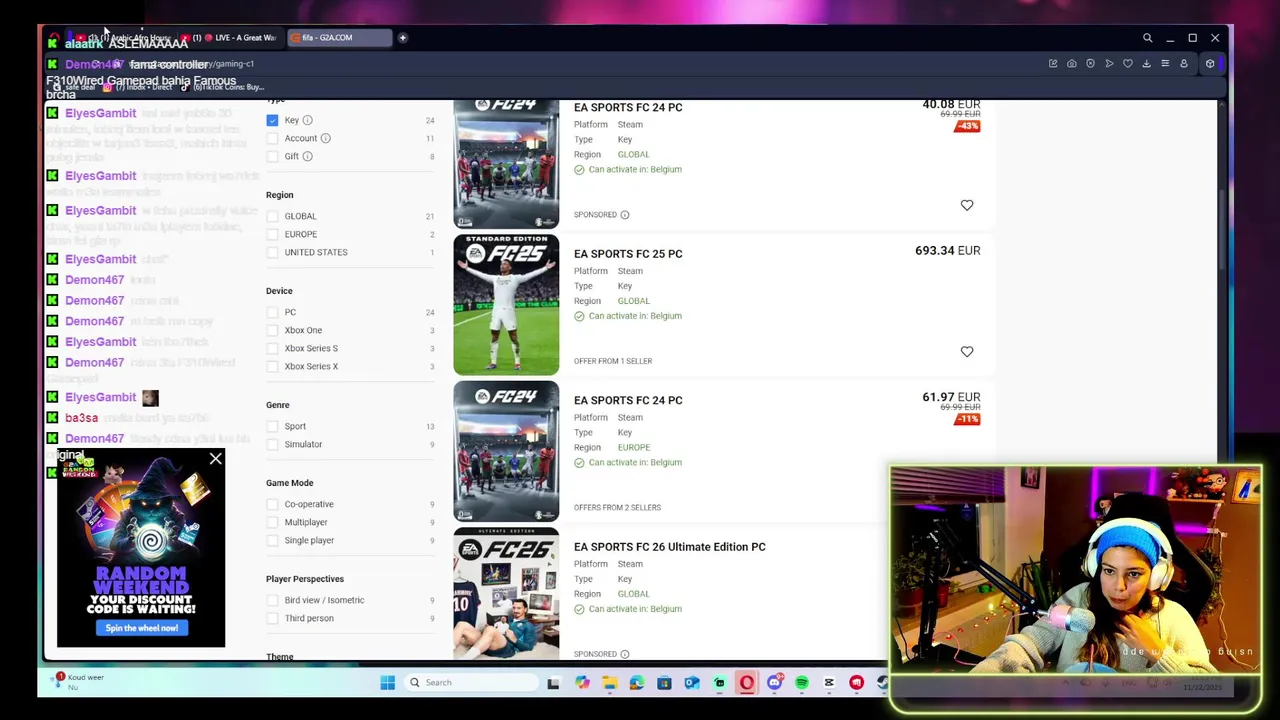Image resolution: width=1280 pixels, height=720 pixels.
Task: Open Opera browser from the taskbar
Action: point(747,683)
